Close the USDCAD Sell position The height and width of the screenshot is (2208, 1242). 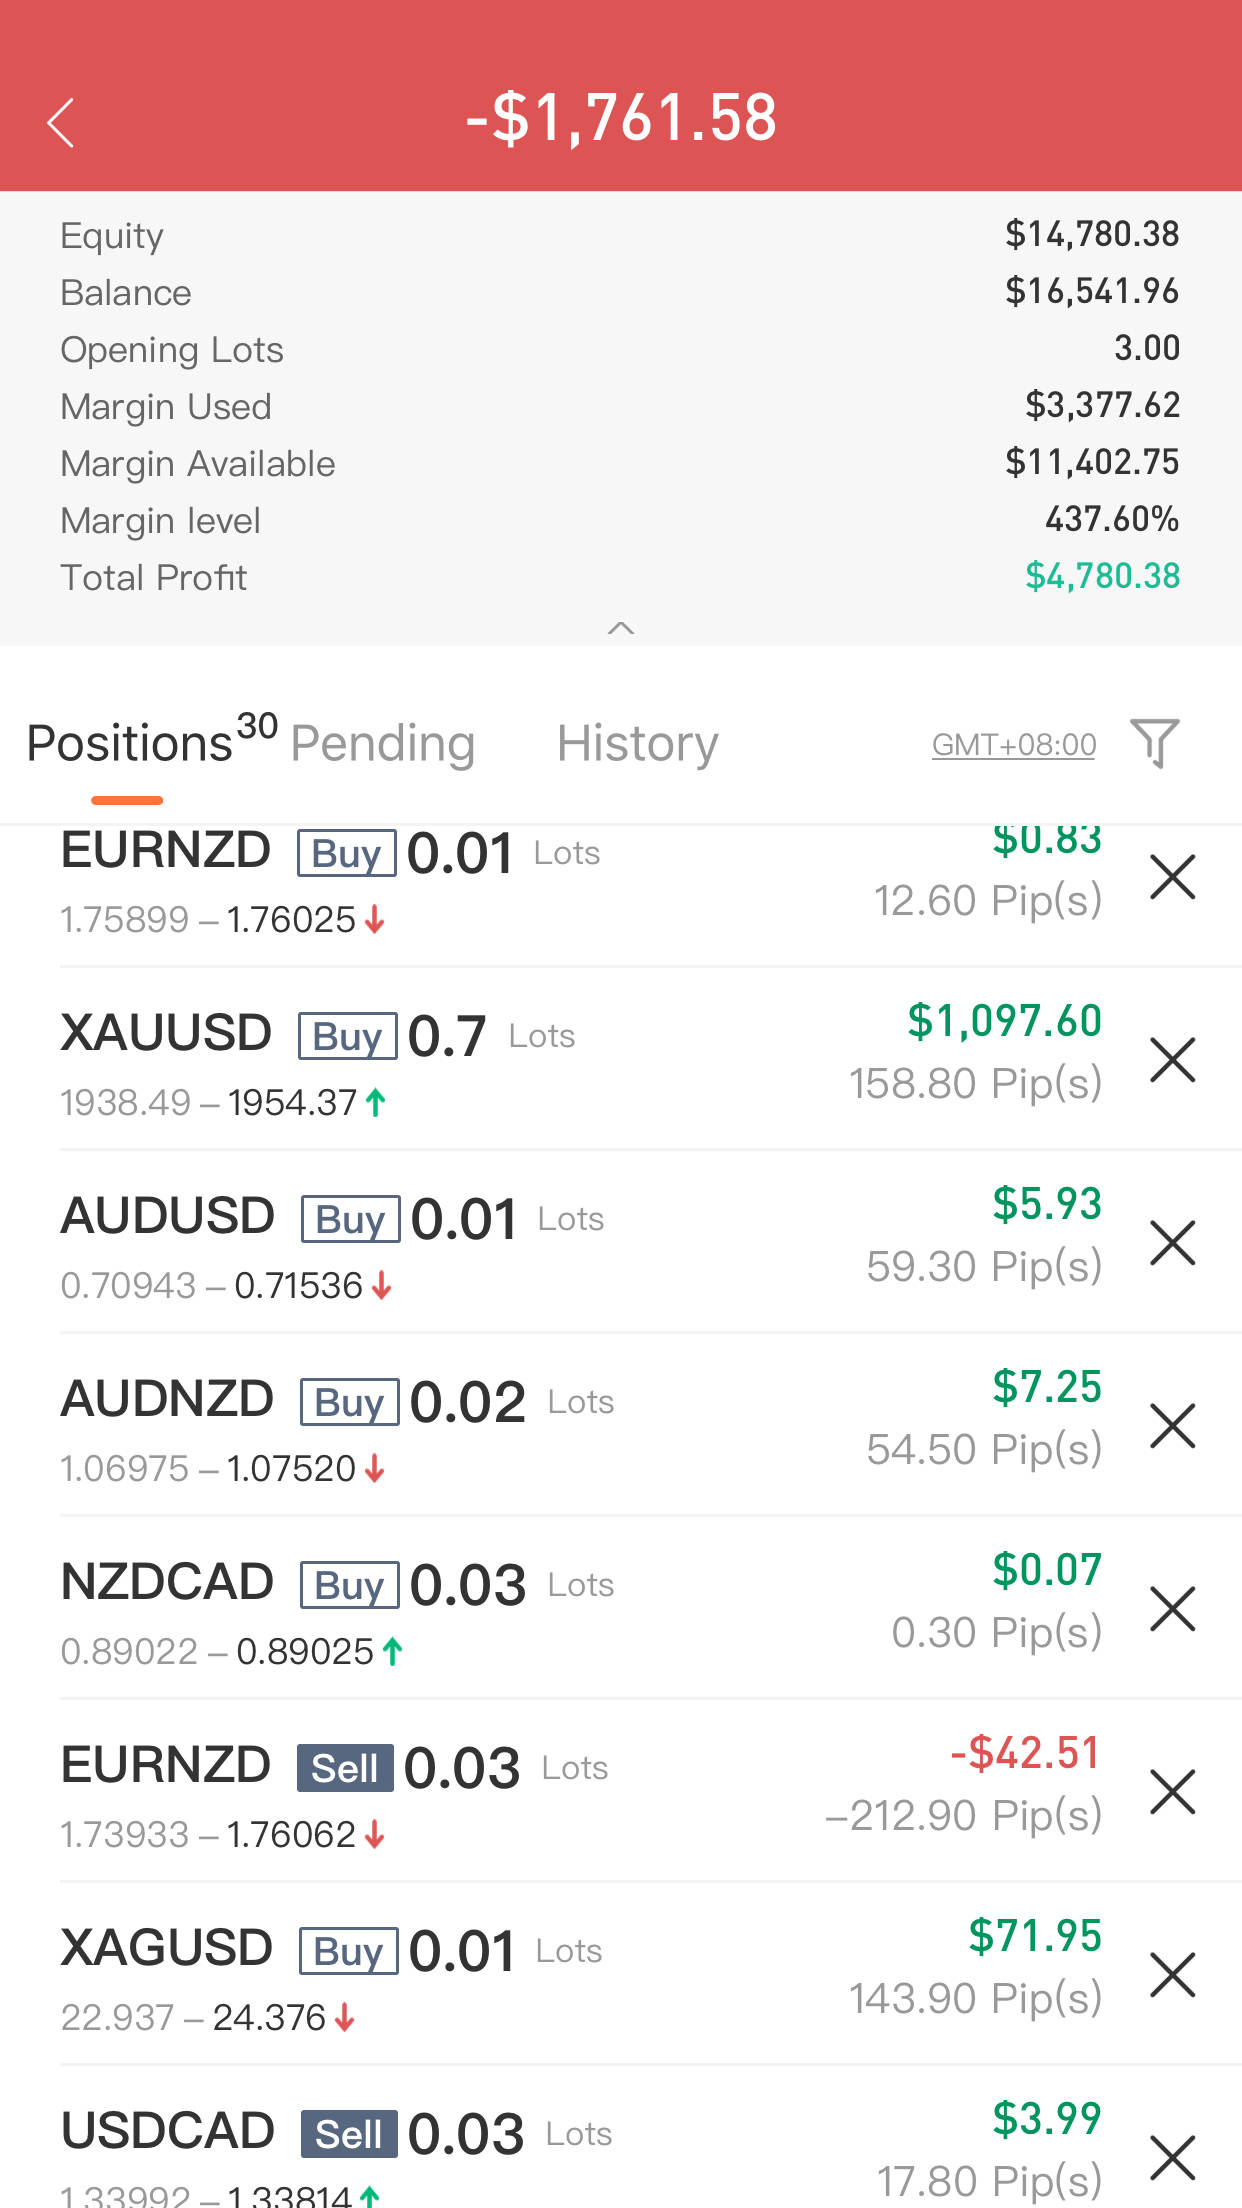tap(1172, 2157)
